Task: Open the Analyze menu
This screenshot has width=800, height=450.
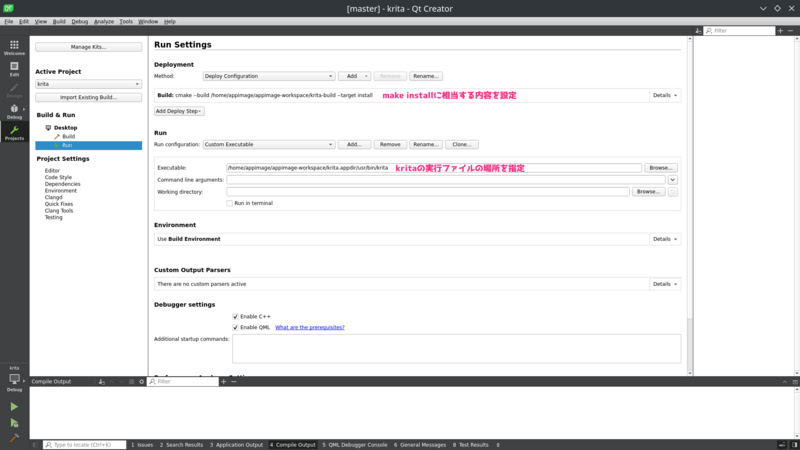Action: 104,21
